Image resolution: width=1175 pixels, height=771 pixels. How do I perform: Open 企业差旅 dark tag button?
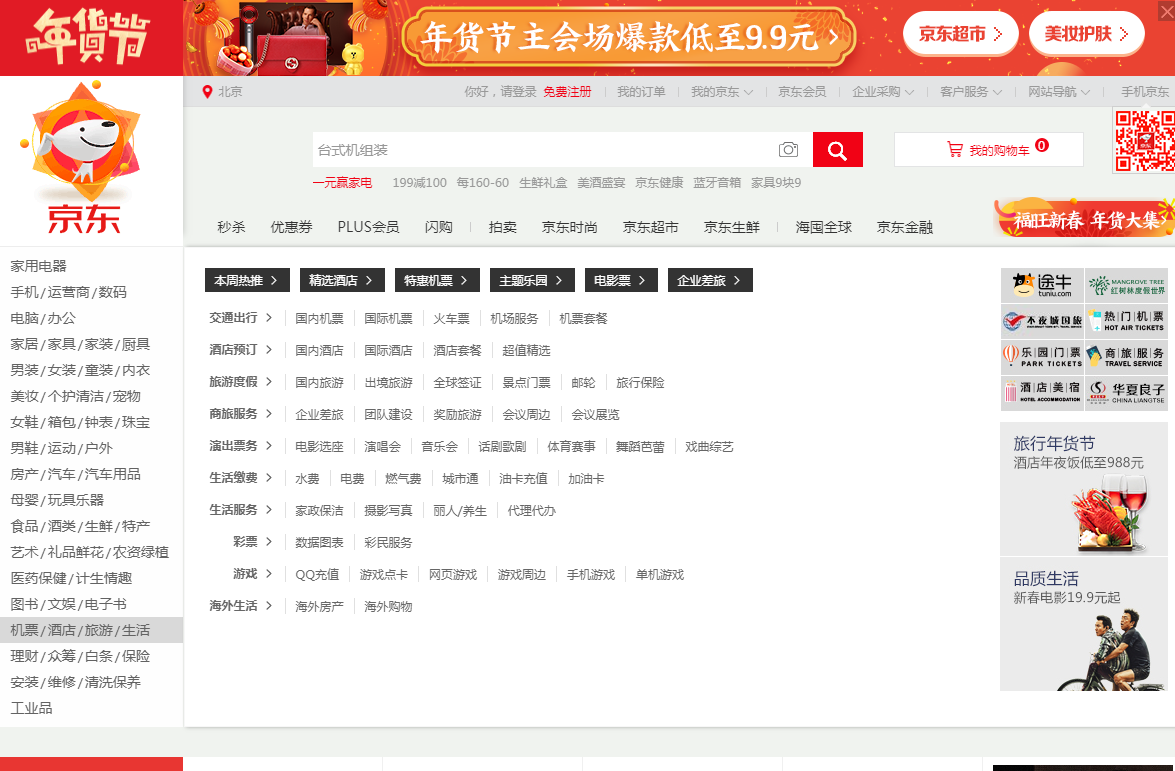click(710, 280)
